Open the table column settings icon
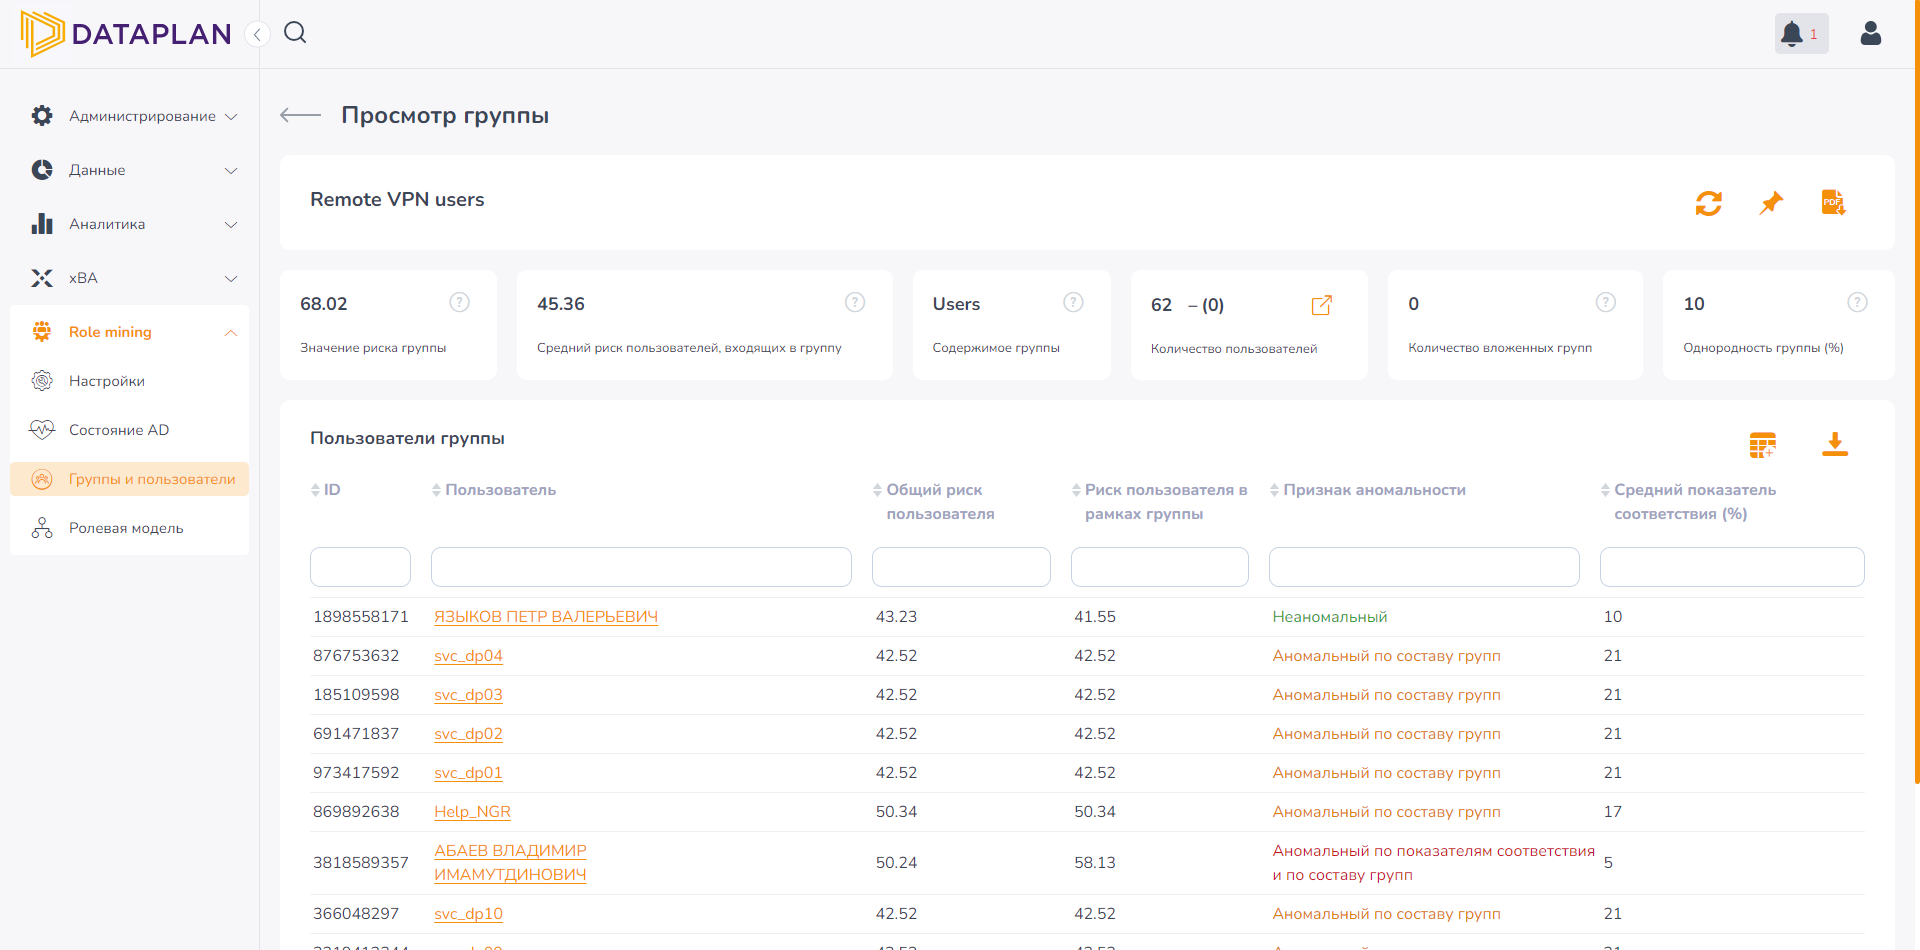Screen dimensions: 1920x950 (x=1762, y=445)
